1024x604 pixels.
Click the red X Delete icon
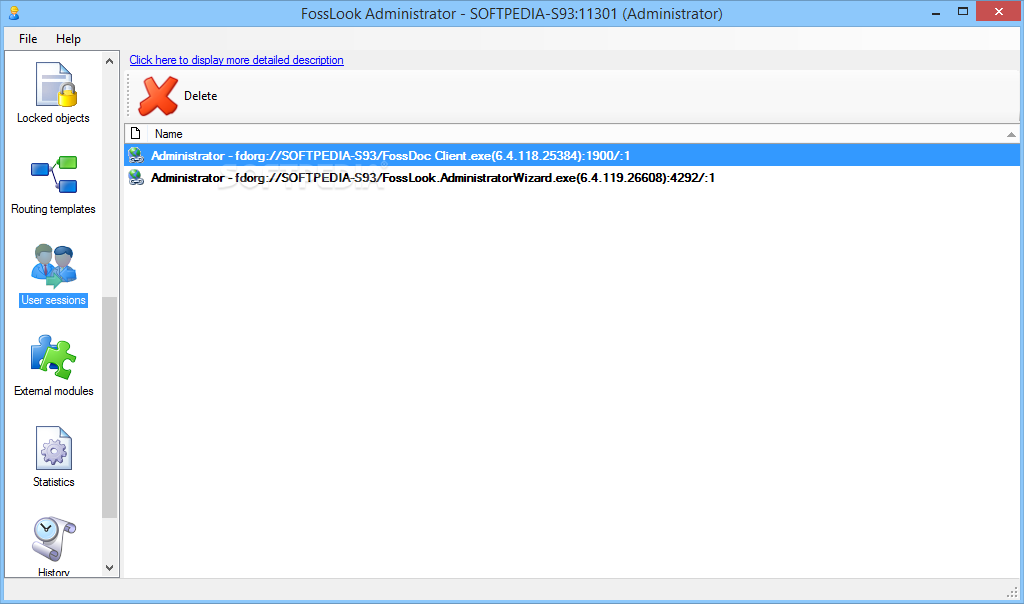[158, 96]
